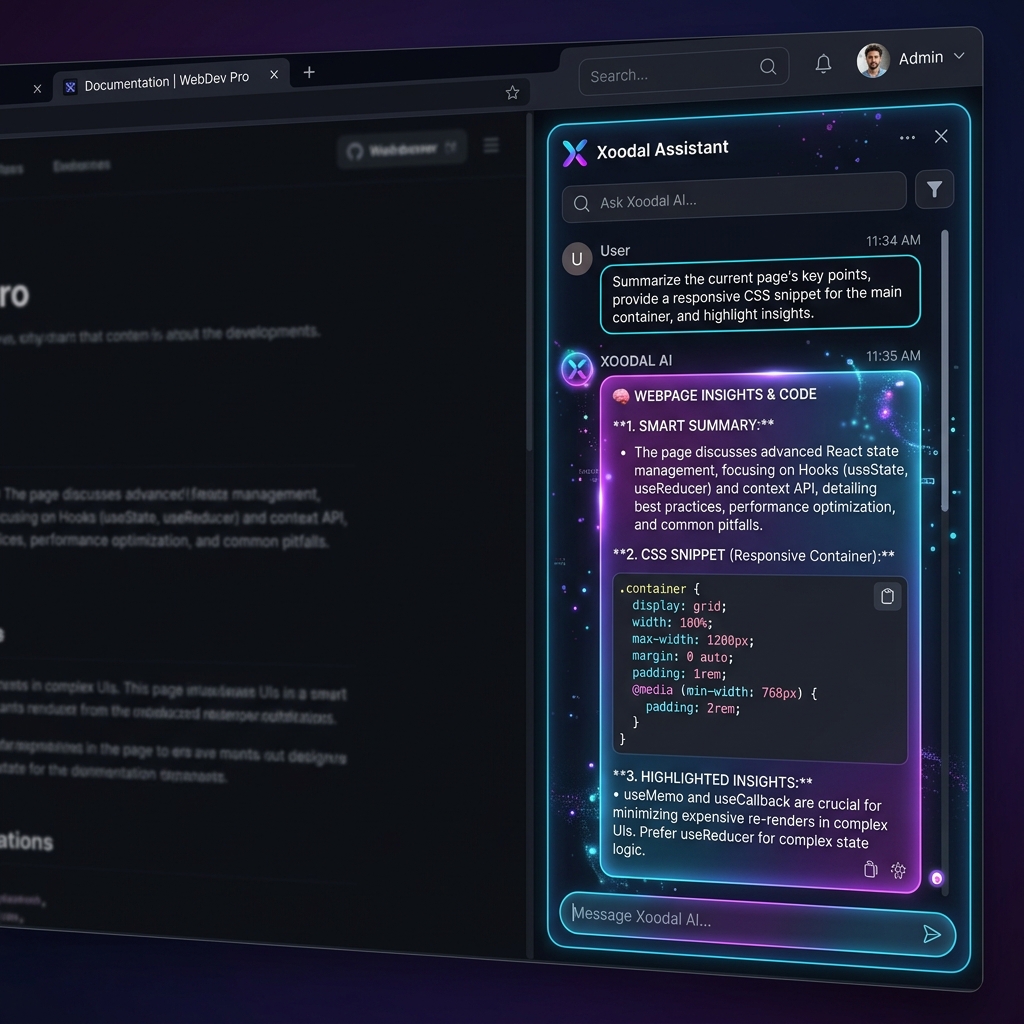Select the user message bubble

pos(760,295)
